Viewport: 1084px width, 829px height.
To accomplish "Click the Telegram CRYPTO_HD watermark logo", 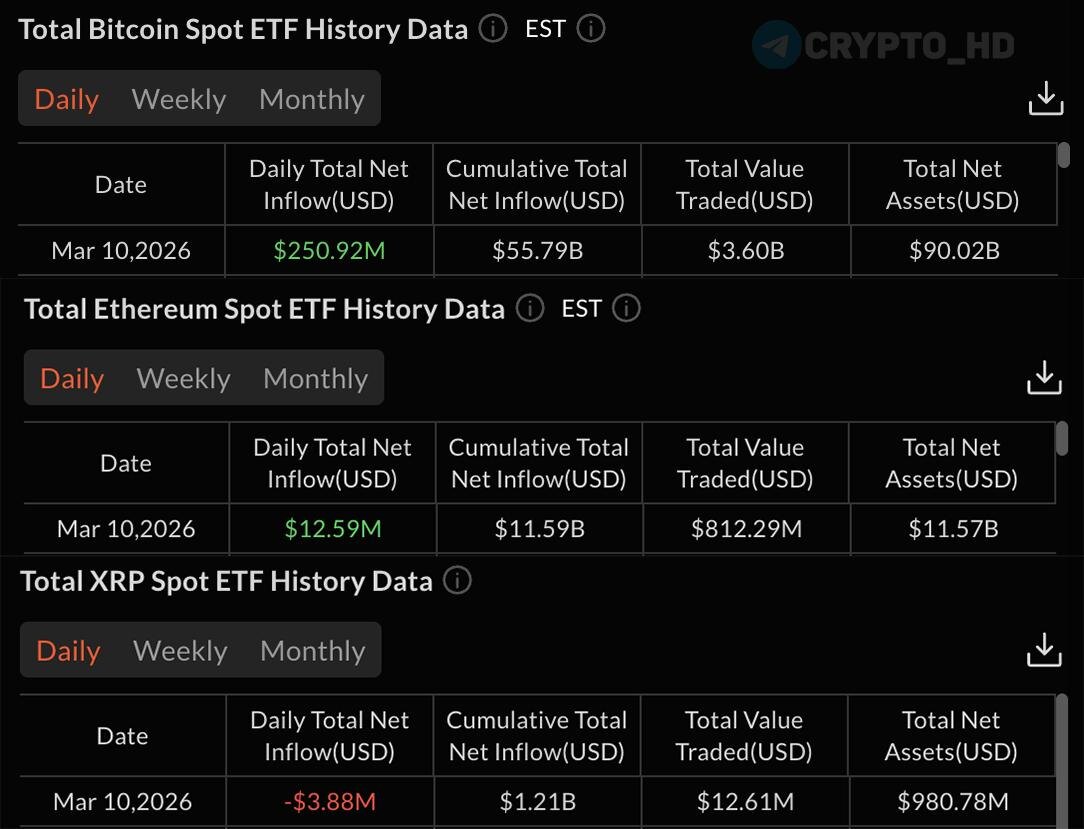I will click(x=776, y=45).
